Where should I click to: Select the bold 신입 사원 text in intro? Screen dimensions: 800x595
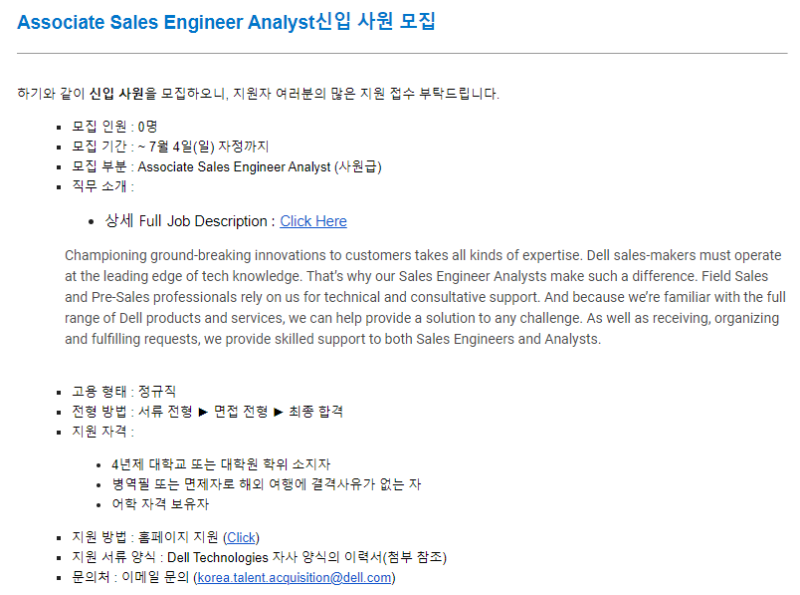[x=116, y=94]
